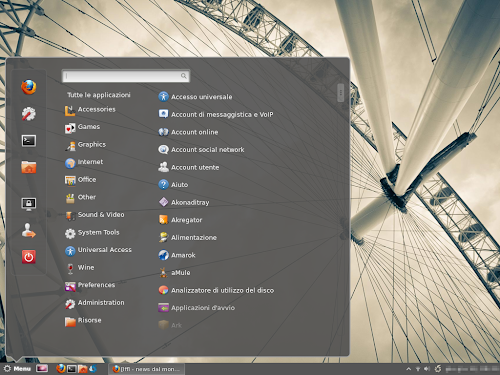Open the Universal Access category
The height and width of the screenshot is (375, 500).
98,250
